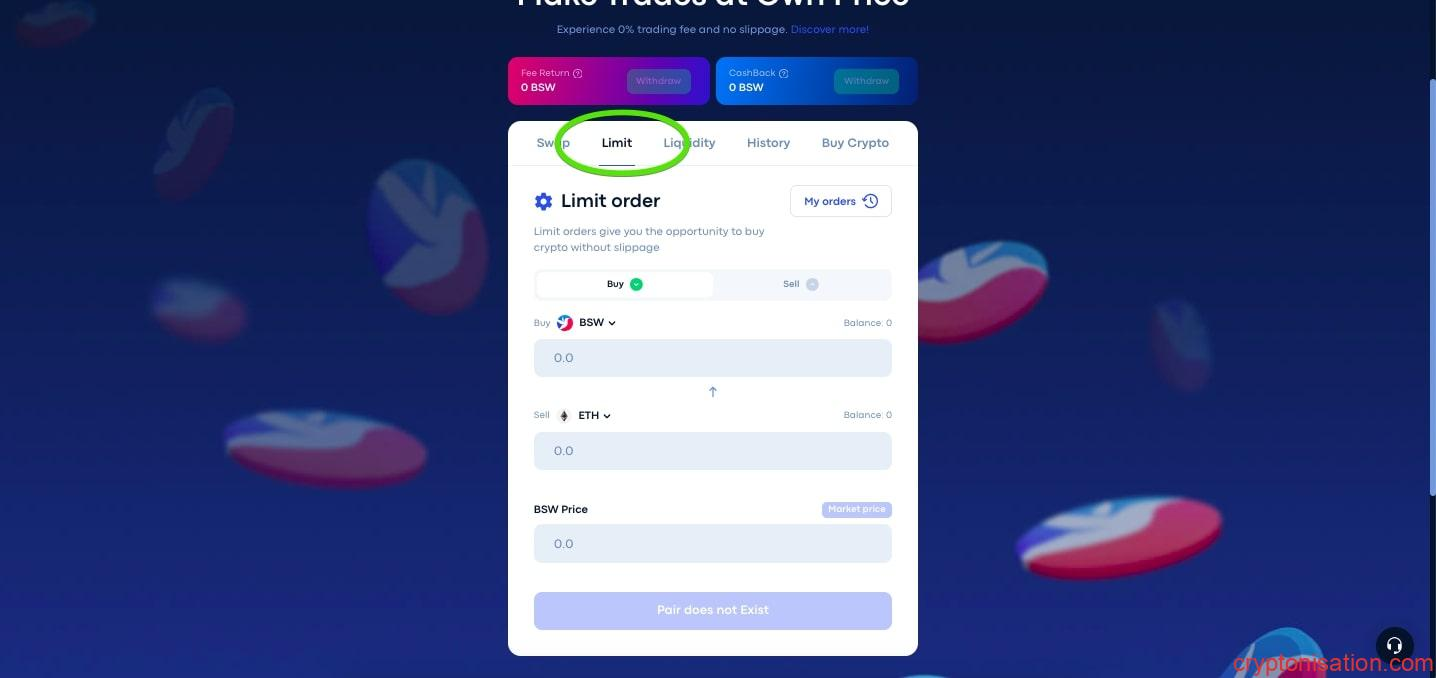Screen dimensions: 1436x678
Task: Expand the ETH token dropdown
Action: click(x=595, y=415)
